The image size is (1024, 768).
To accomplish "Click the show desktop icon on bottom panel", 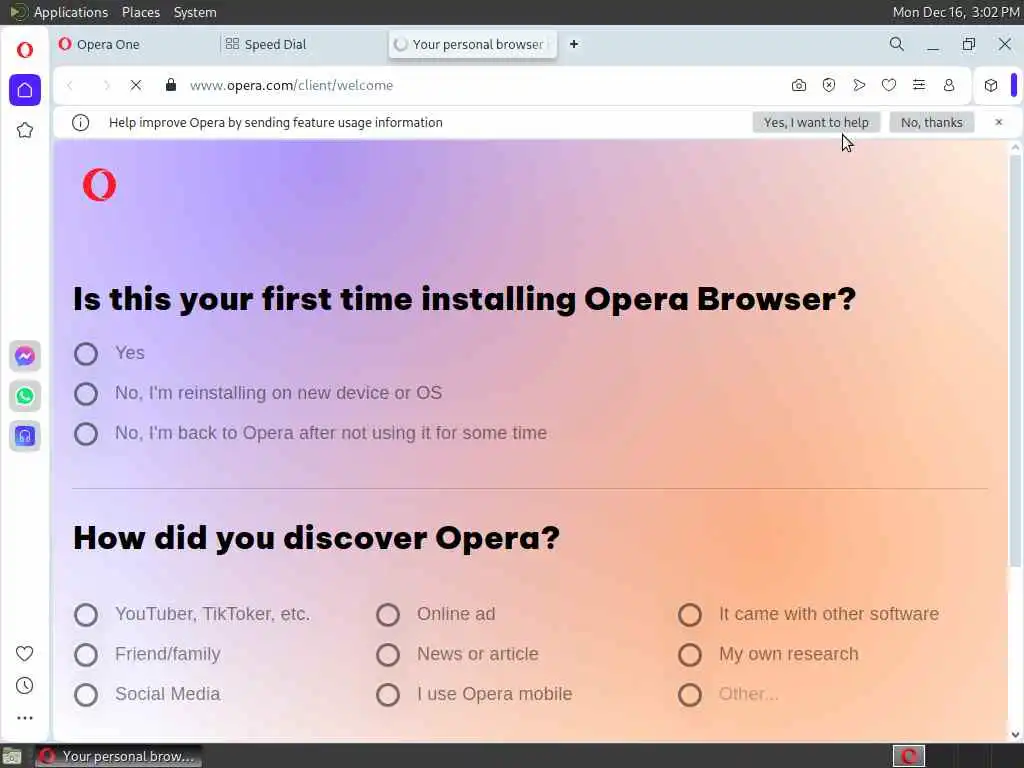I will 12,756.
